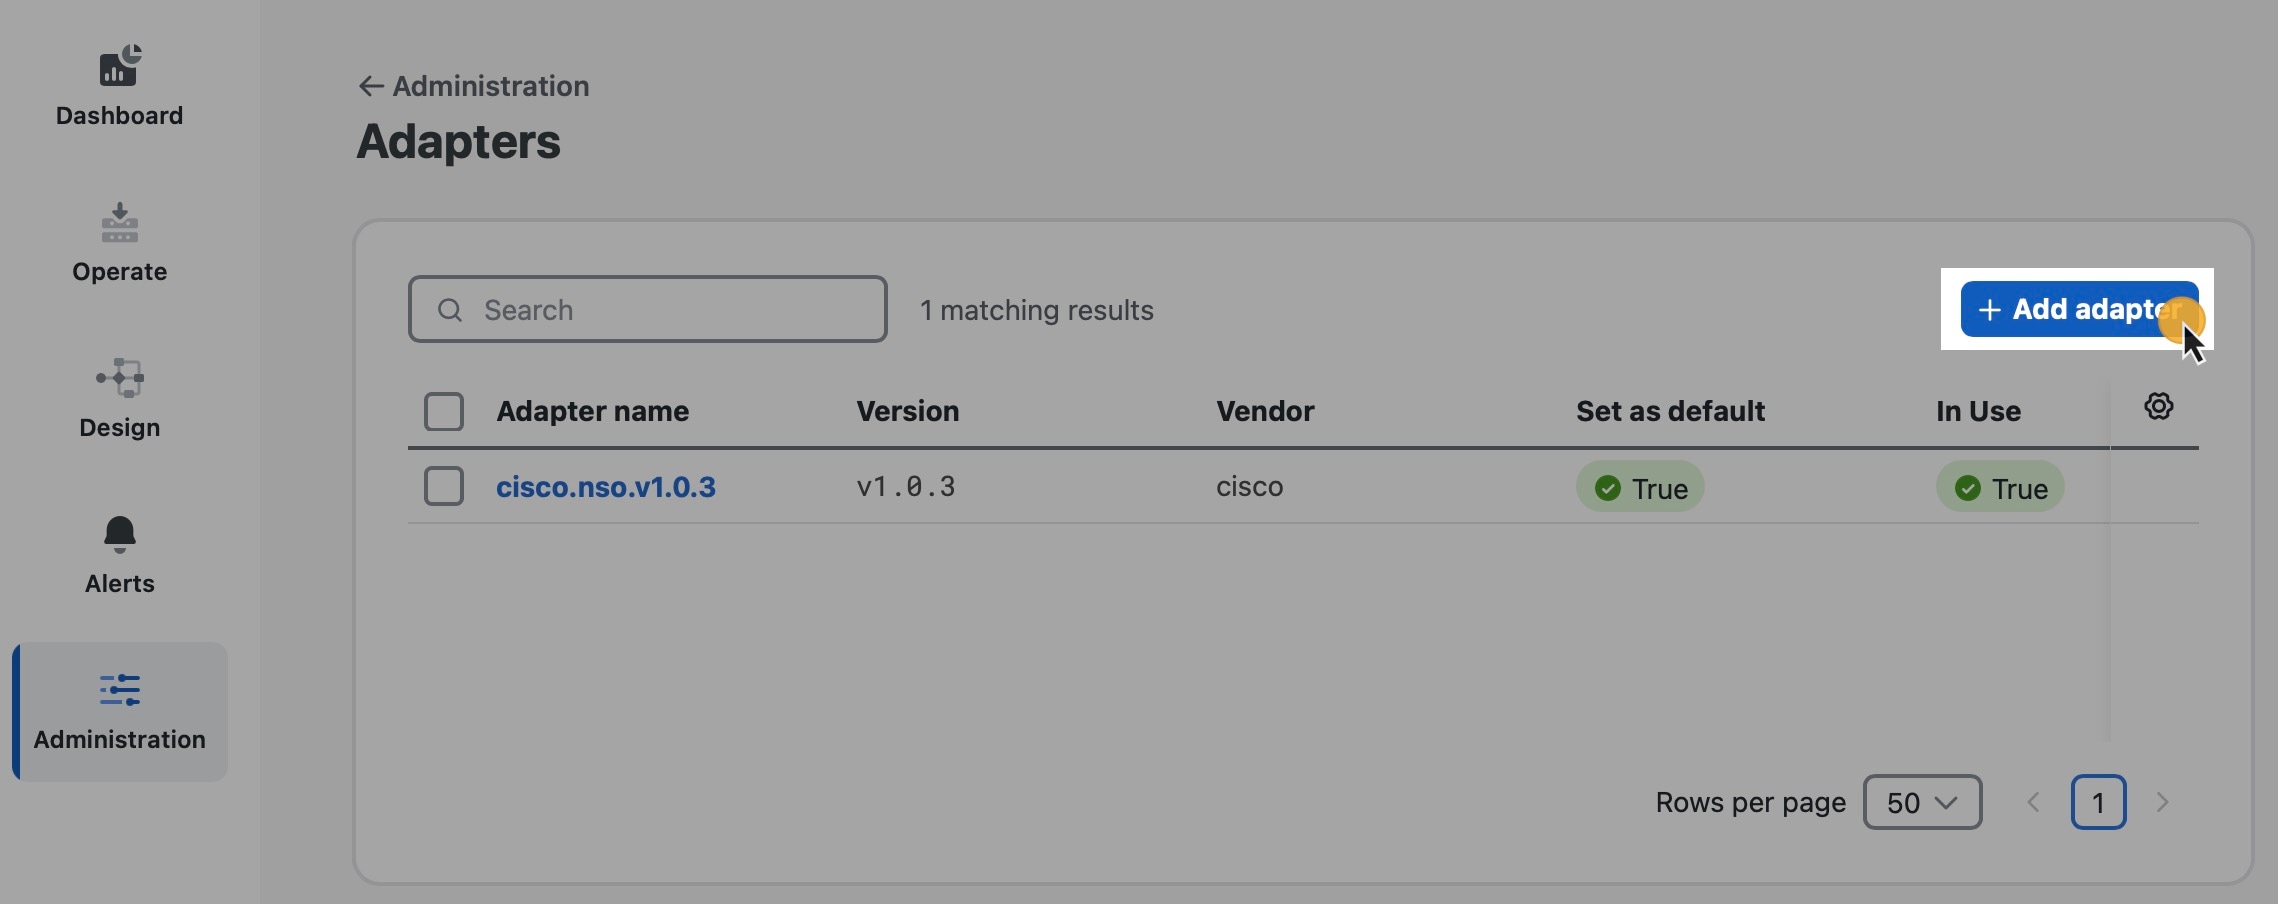Click the Administration breadcrumb link
Viewport: 2278px width, 904px height.
click(x=490, y=87)
